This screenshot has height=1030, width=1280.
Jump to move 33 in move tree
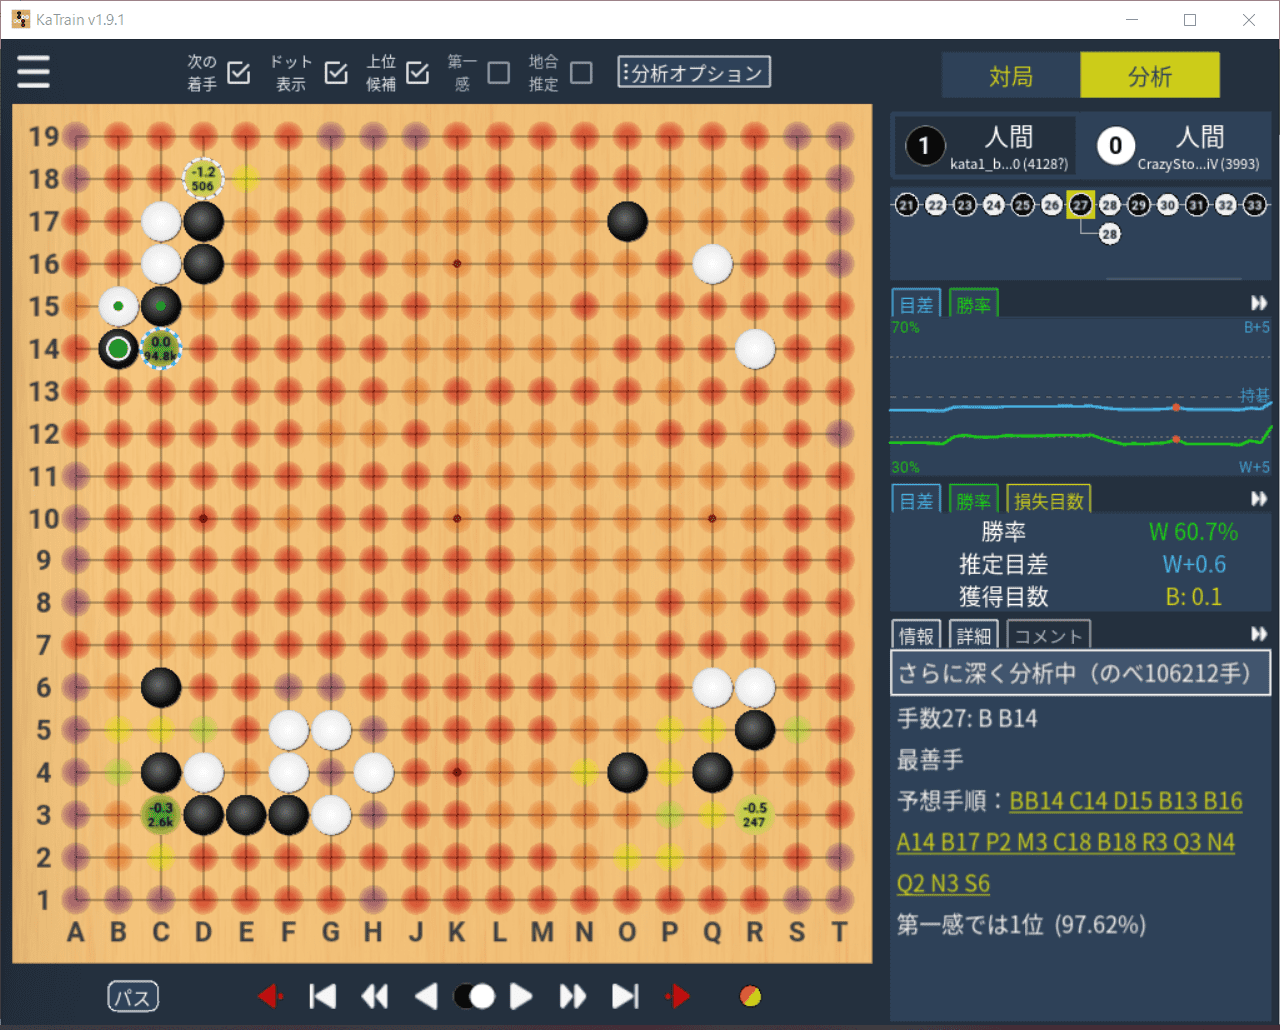[1255, 205]
